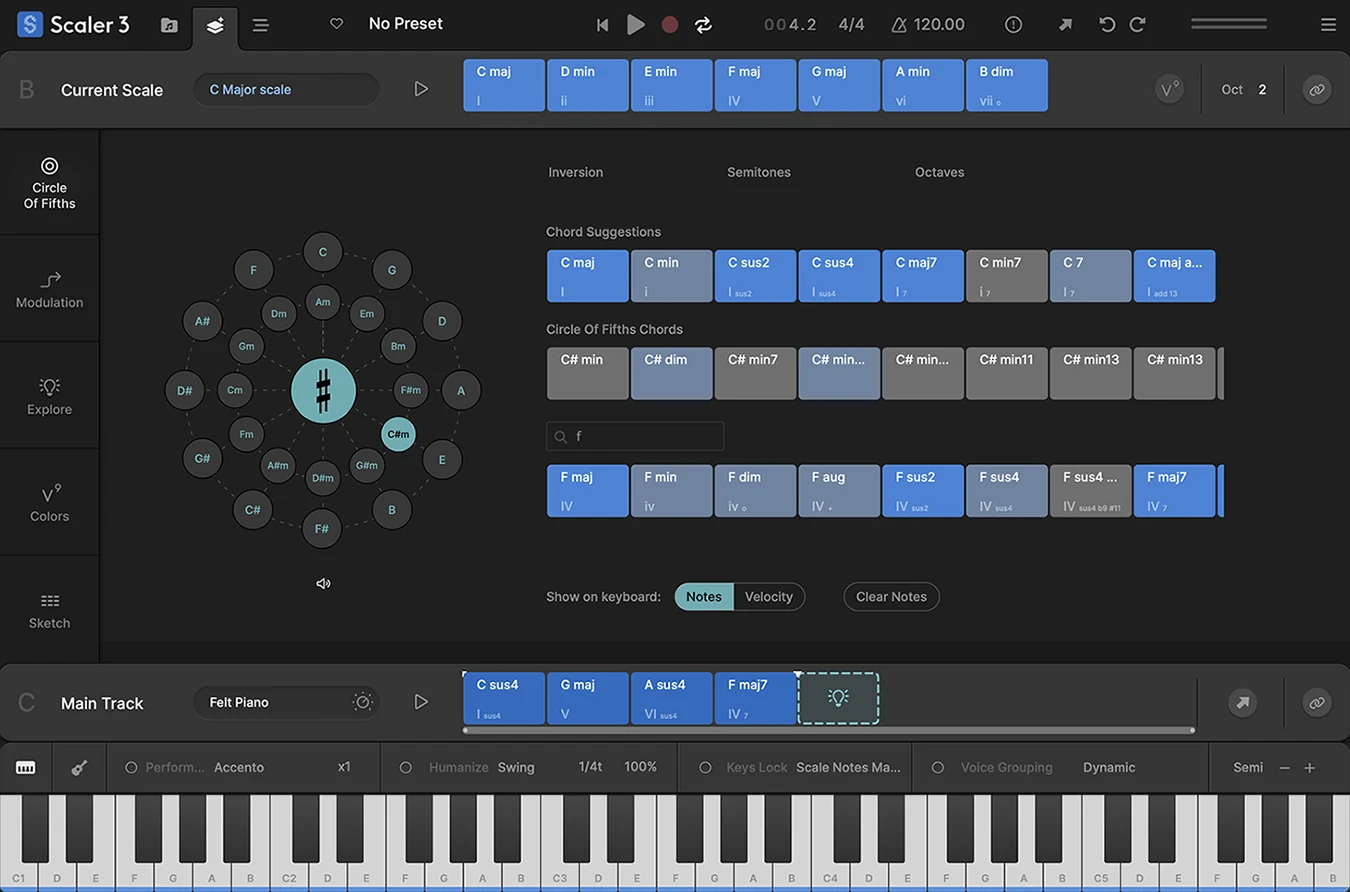
Task: Select the C#m node on the circle
Action: click(398, 434)
